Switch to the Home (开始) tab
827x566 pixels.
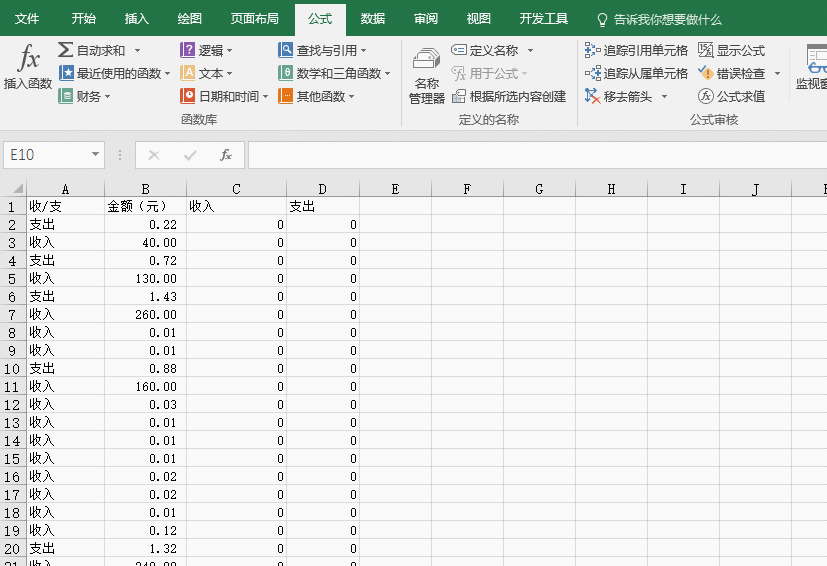84,19
